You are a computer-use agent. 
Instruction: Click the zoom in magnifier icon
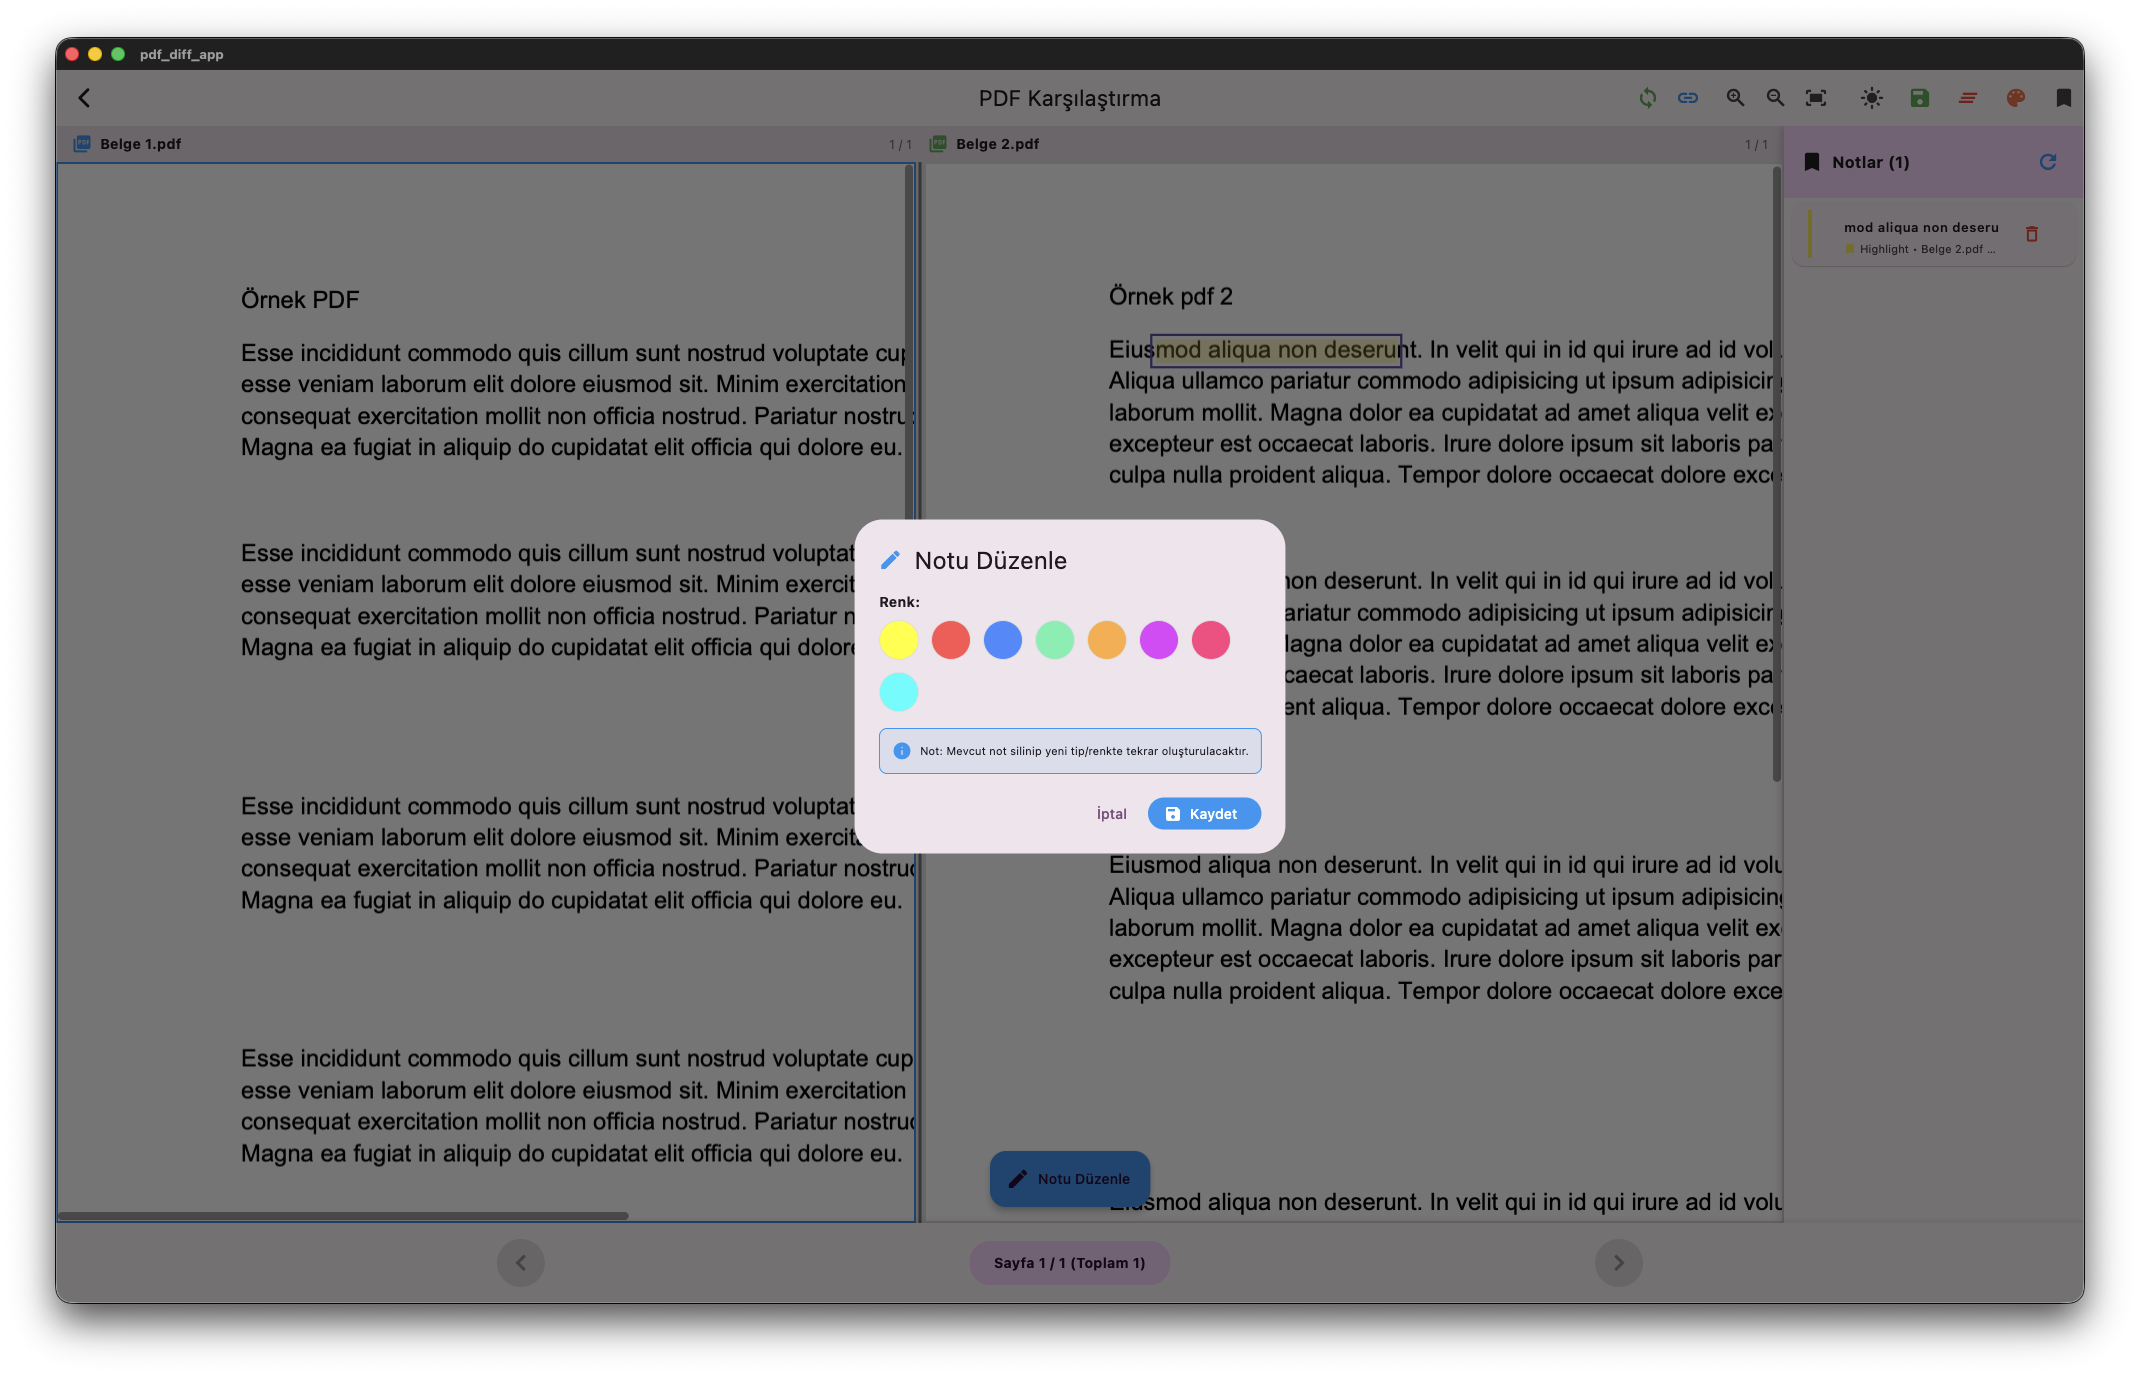point(1735,98)
